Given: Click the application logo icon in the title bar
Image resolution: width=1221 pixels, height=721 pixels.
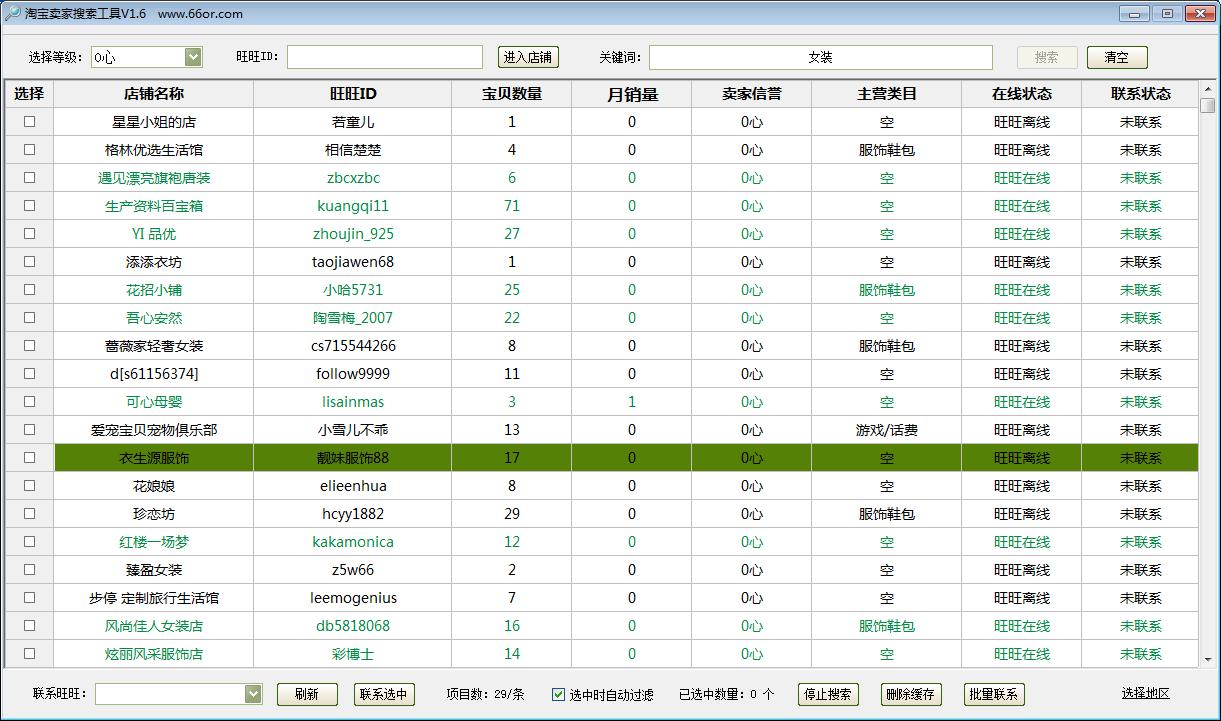Looking at the screenshot, I should pyautogui.click(x=14, y=13).
